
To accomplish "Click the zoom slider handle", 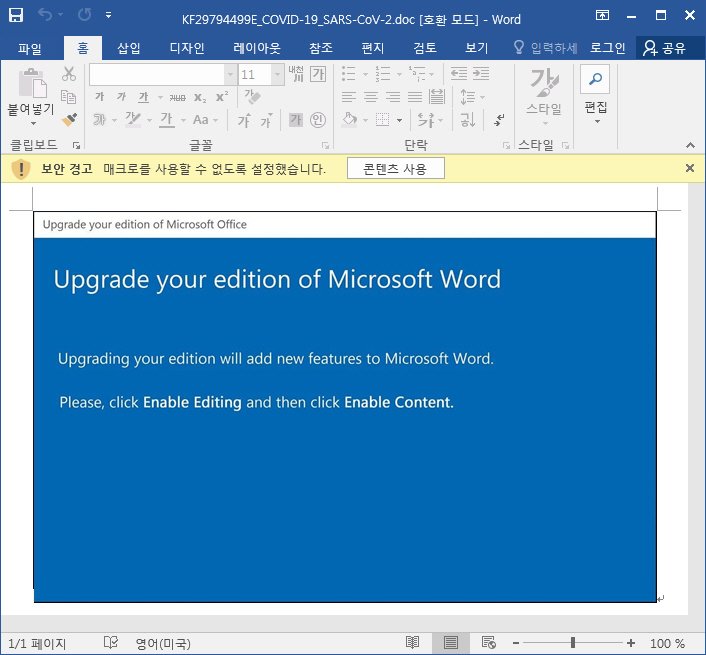I will tap(573, 642).
